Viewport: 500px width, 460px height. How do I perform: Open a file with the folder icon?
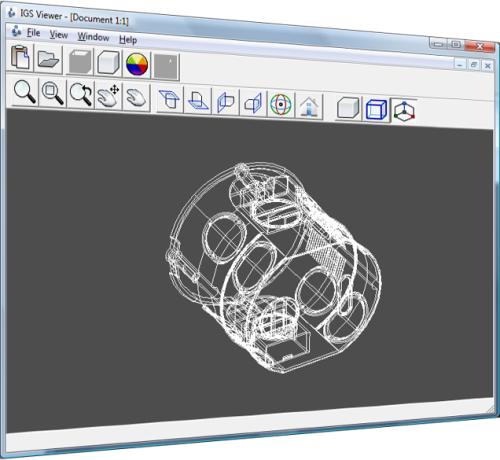click(48, 59)
